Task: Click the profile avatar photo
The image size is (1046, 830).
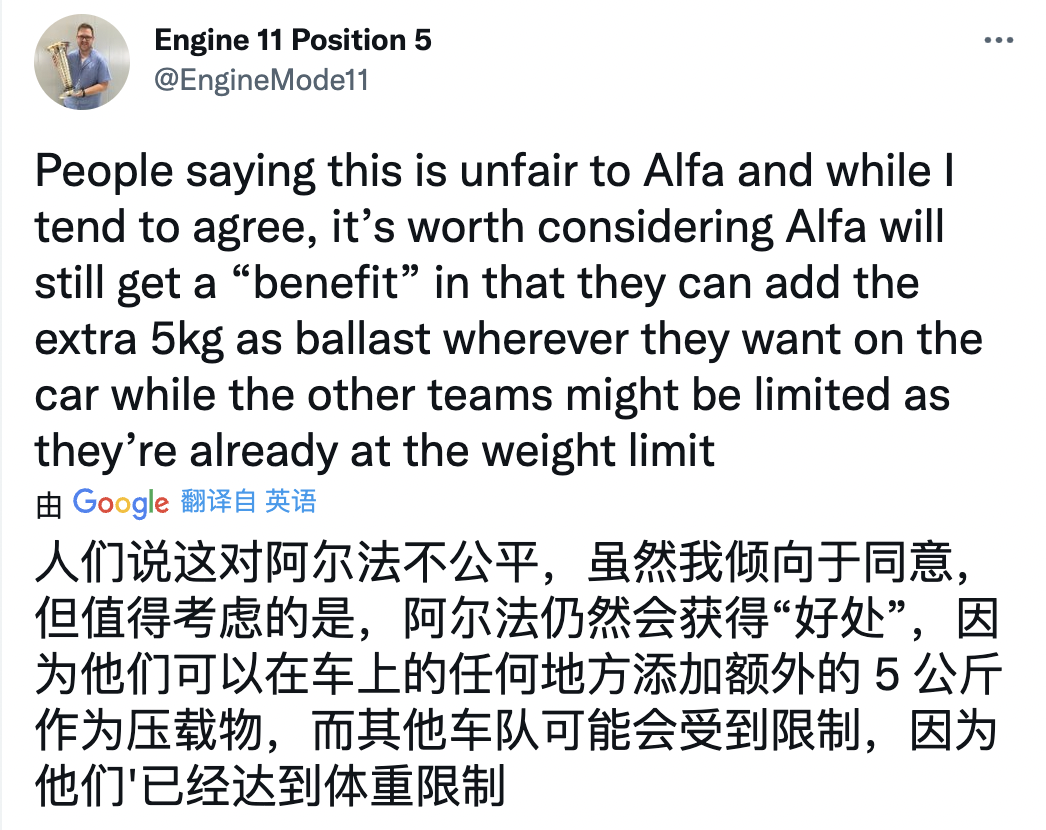Action: pos(83,62)
